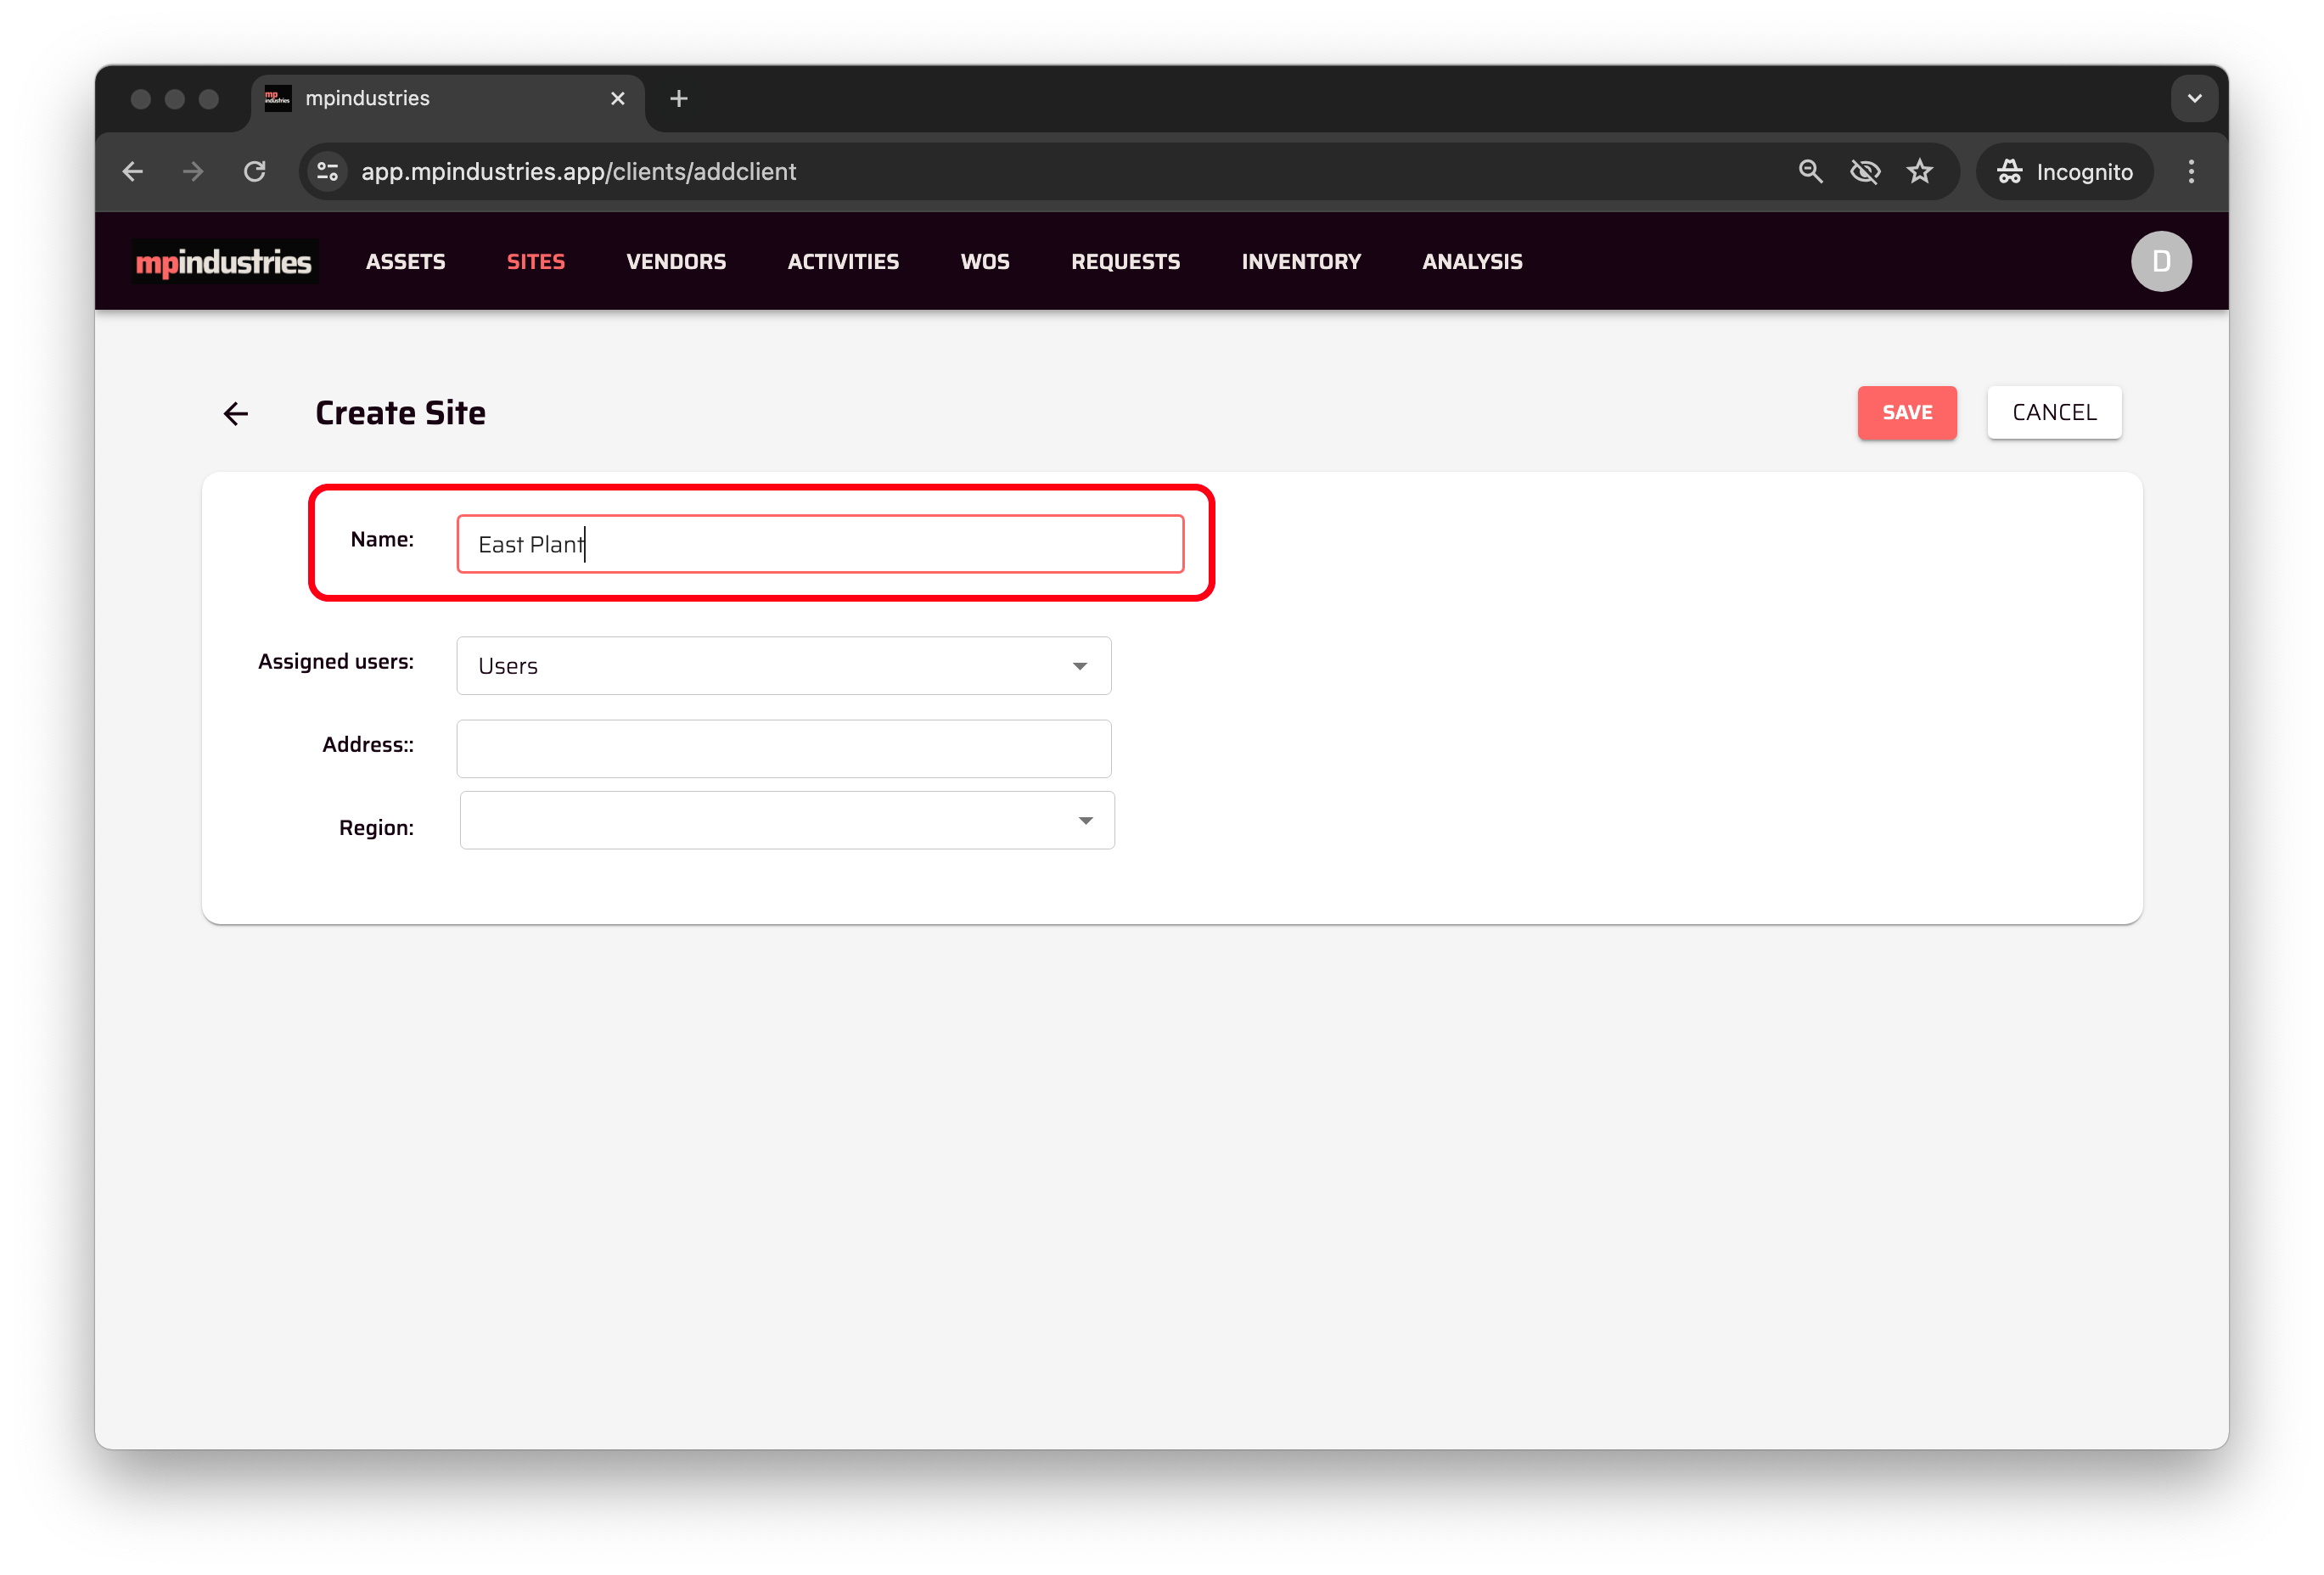Click the back arrow beside Create Site
2324x1575 pixels.
click(236, 413)
